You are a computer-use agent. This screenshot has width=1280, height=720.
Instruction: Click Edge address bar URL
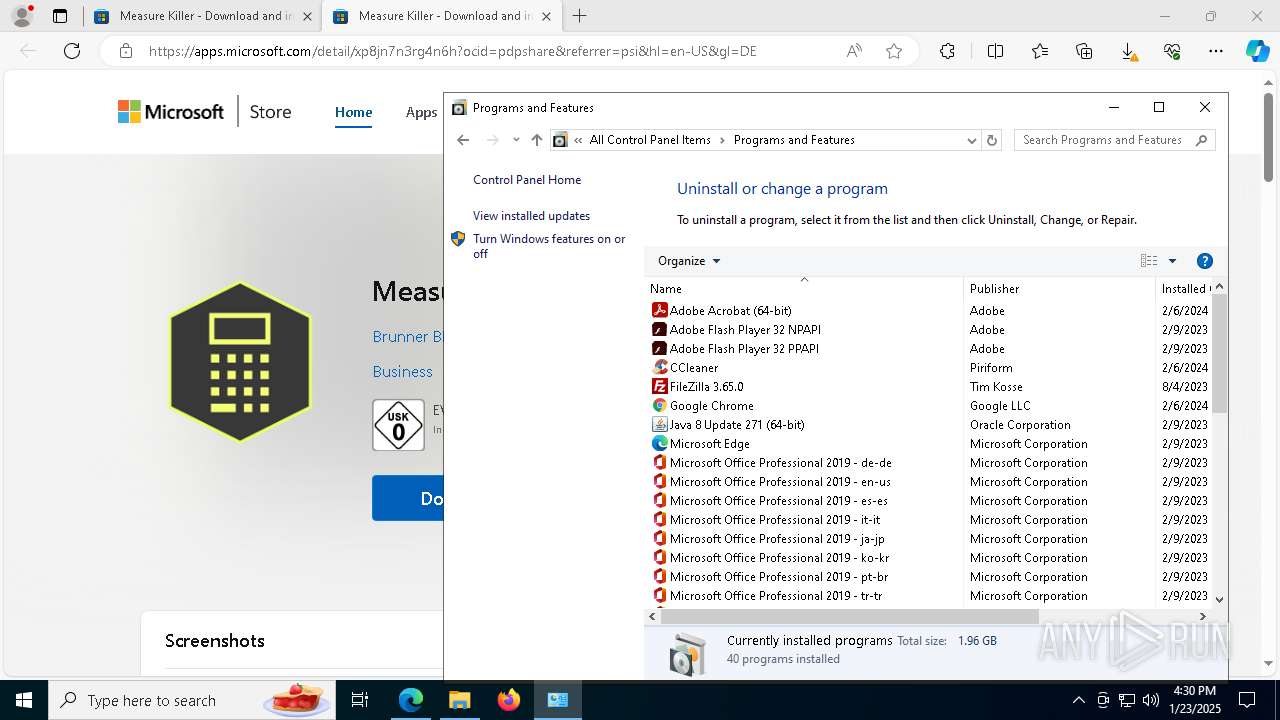[452, 51]
